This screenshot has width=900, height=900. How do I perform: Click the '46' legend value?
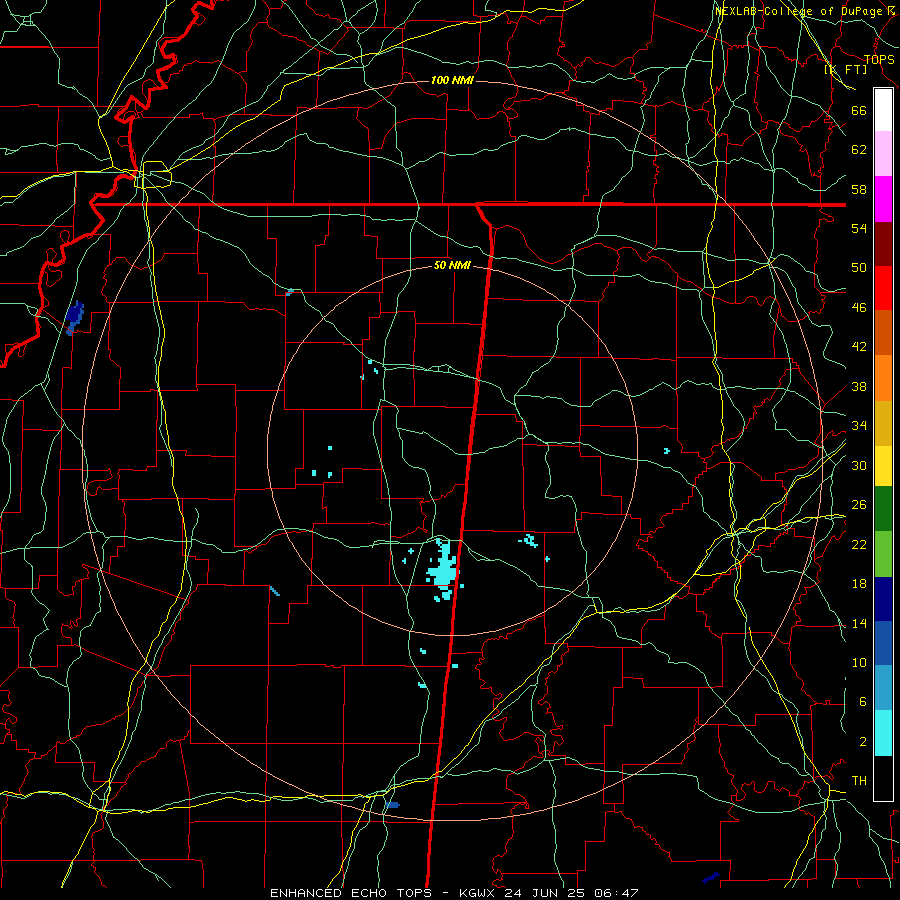point(859,308)
